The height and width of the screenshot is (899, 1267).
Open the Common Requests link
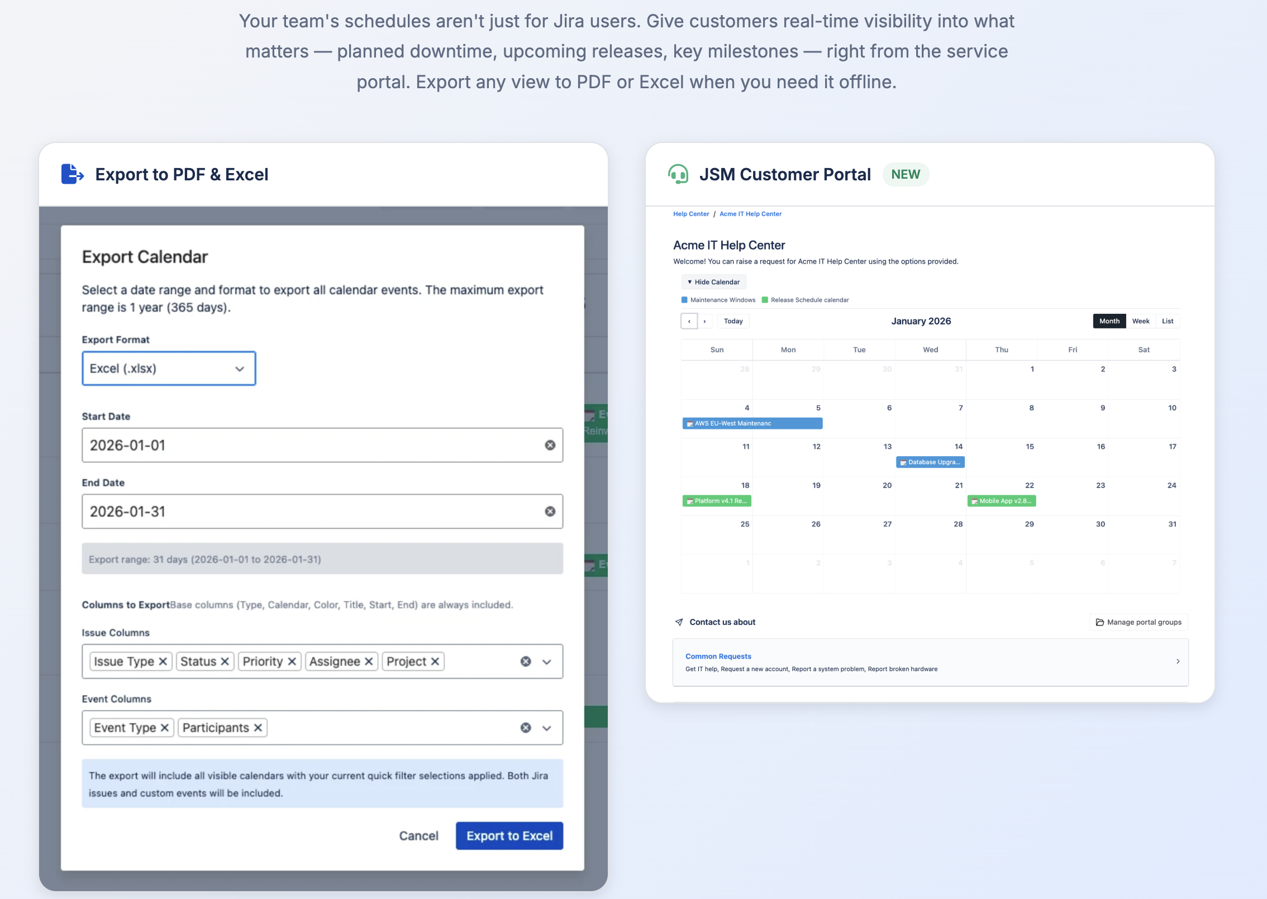718,656
